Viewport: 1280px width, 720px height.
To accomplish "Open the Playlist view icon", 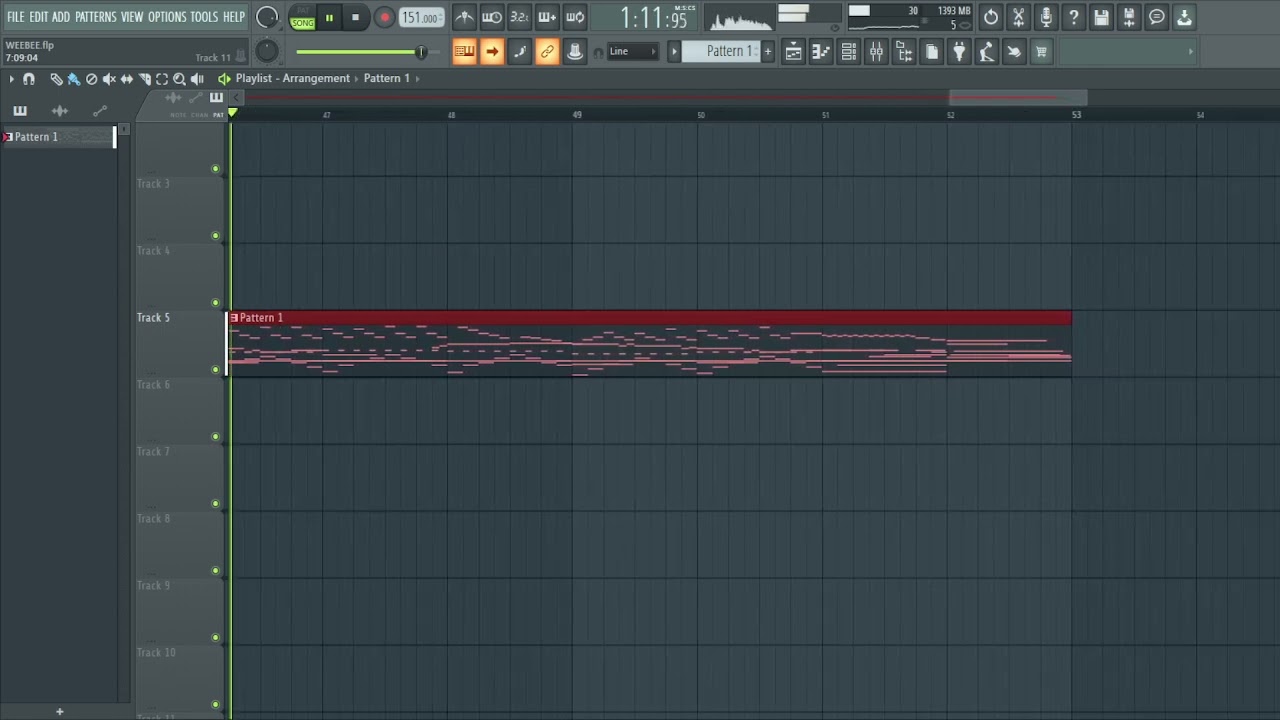I will [x=793, y=52].
